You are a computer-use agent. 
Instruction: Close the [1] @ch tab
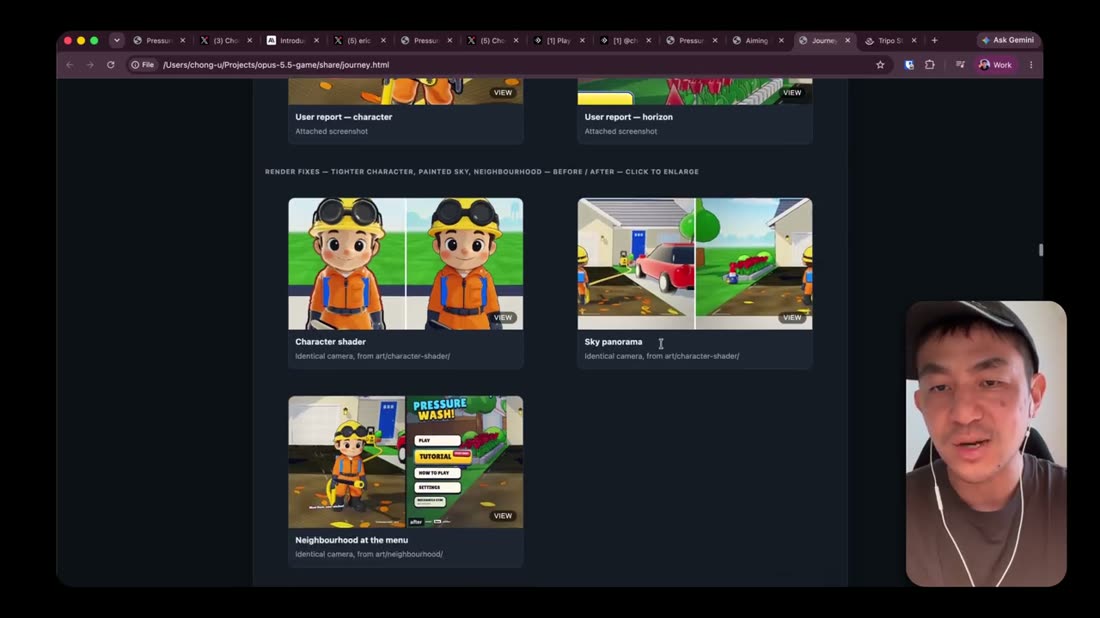(648, 41)
